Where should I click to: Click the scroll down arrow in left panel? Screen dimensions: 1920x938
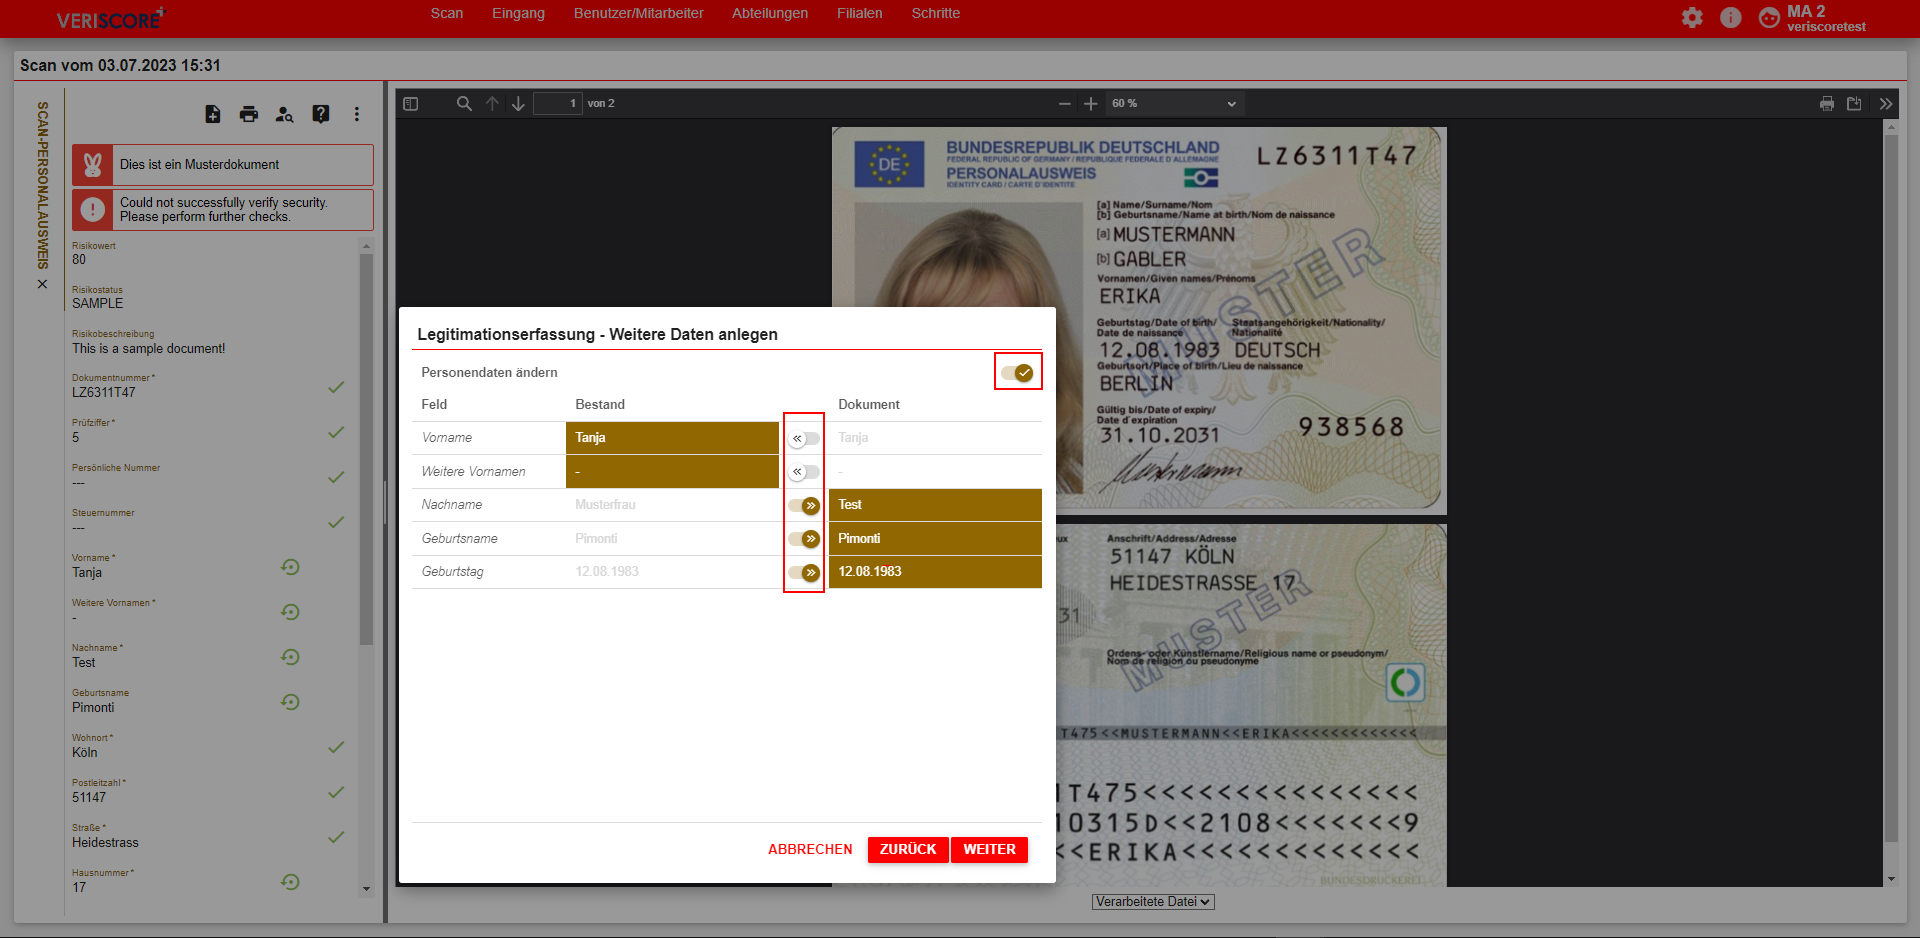pos(366,888)
